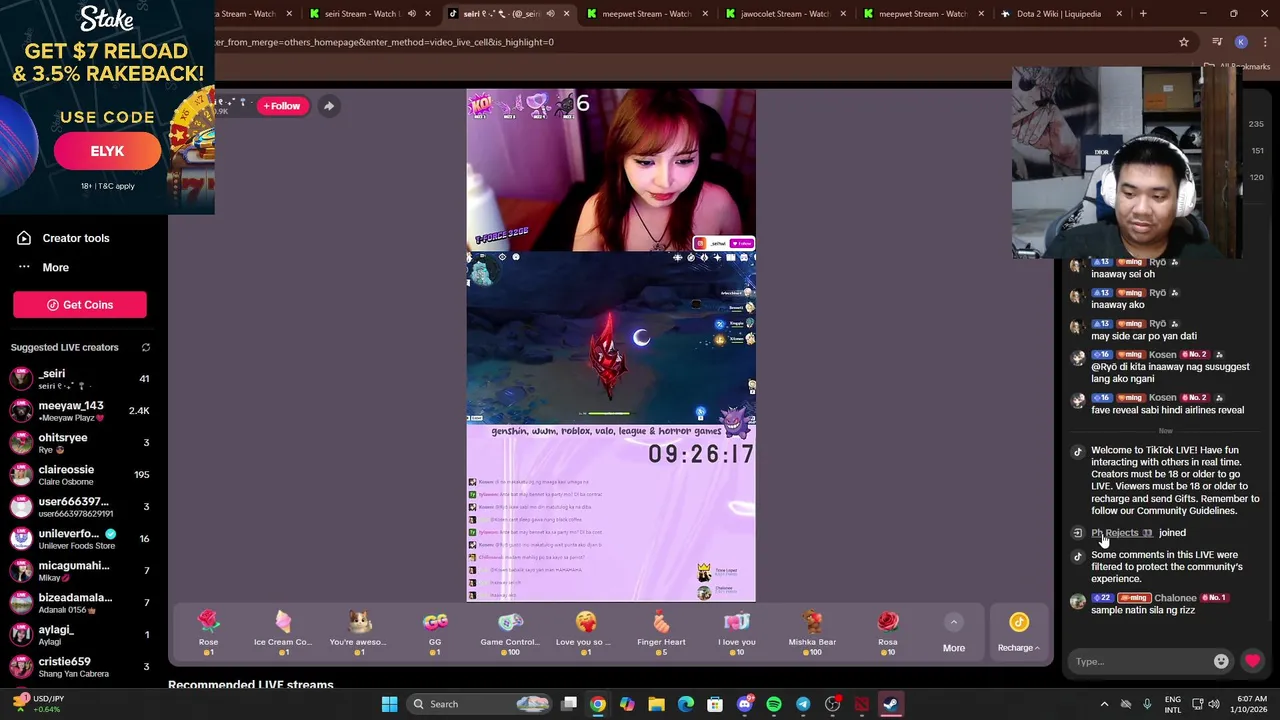Share the live stream via arrow icon
This screenshot has width=1280, height=720.
(328, 106)
